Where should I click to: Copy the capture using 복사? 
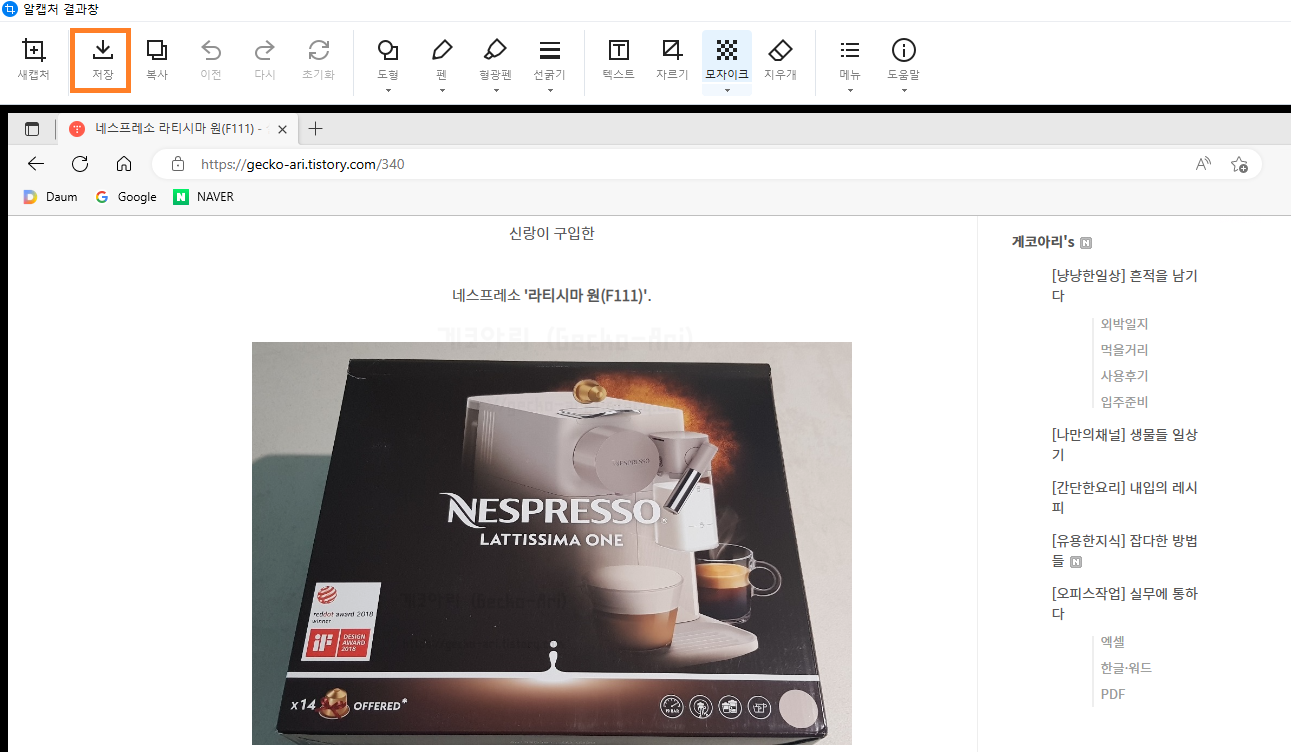point(157,60)
